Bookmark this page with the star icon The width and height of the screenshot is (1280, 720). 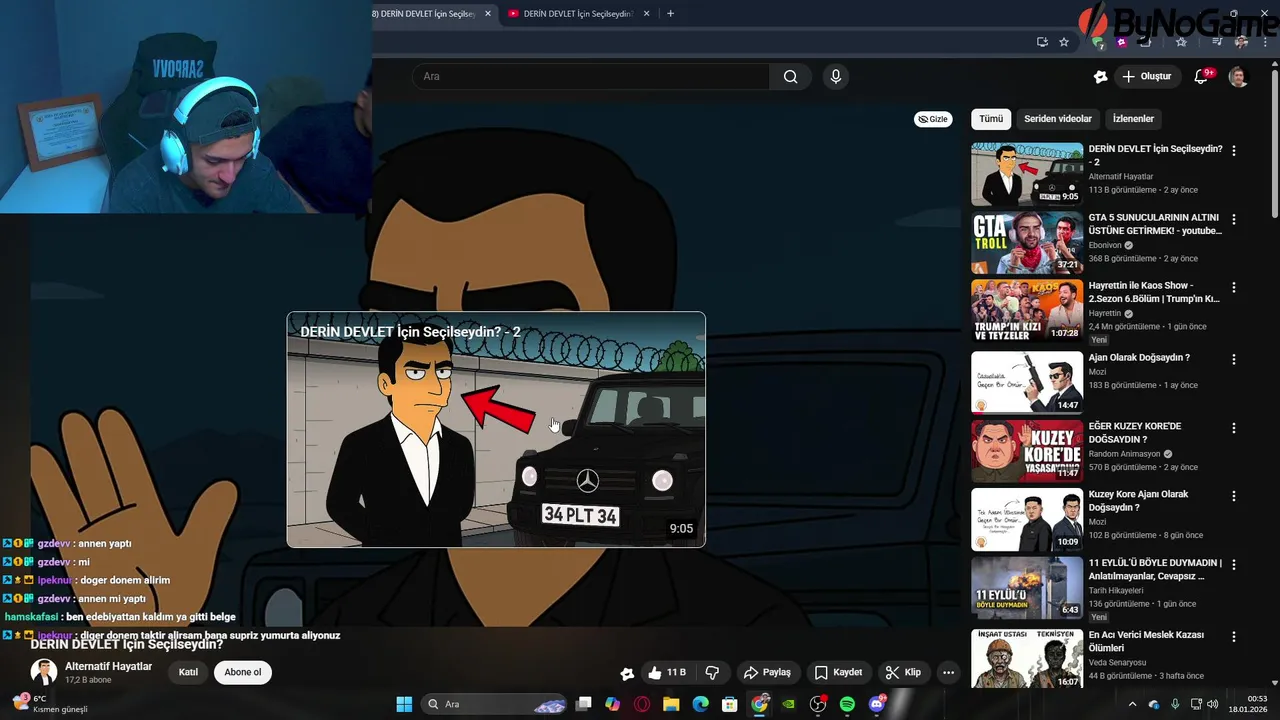1064,42
